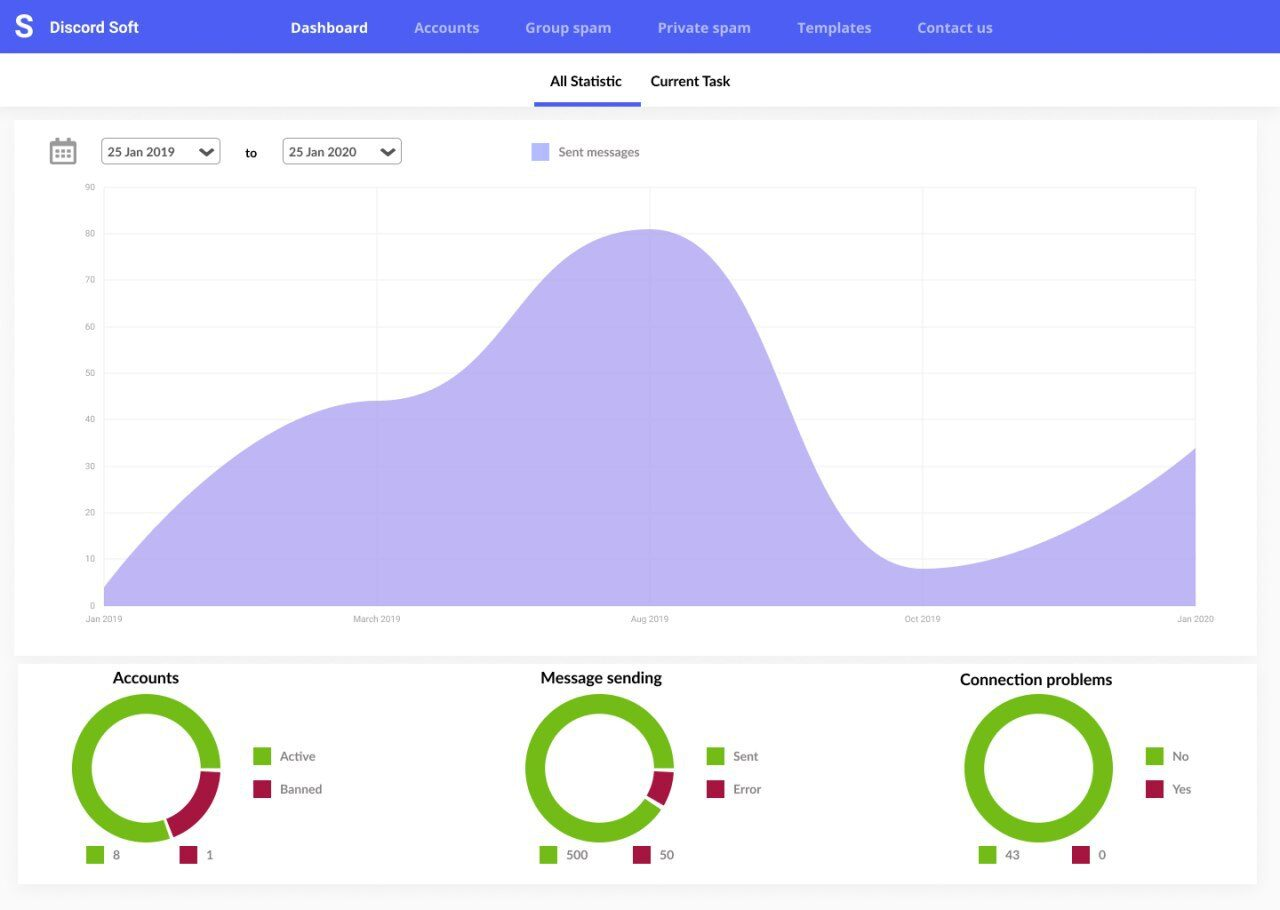Click the Contact us link
This screenshot has height=910, width=1280.
(x=955, y=28)
